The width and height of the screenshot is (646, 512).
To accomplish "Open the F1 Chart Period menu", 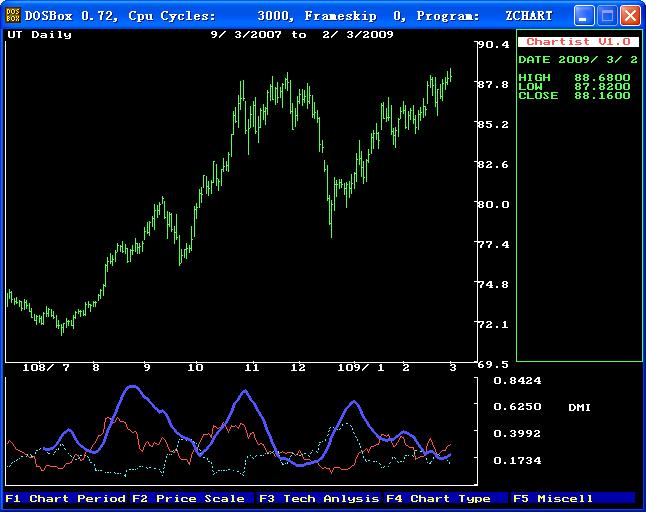I will pos(66,498).
